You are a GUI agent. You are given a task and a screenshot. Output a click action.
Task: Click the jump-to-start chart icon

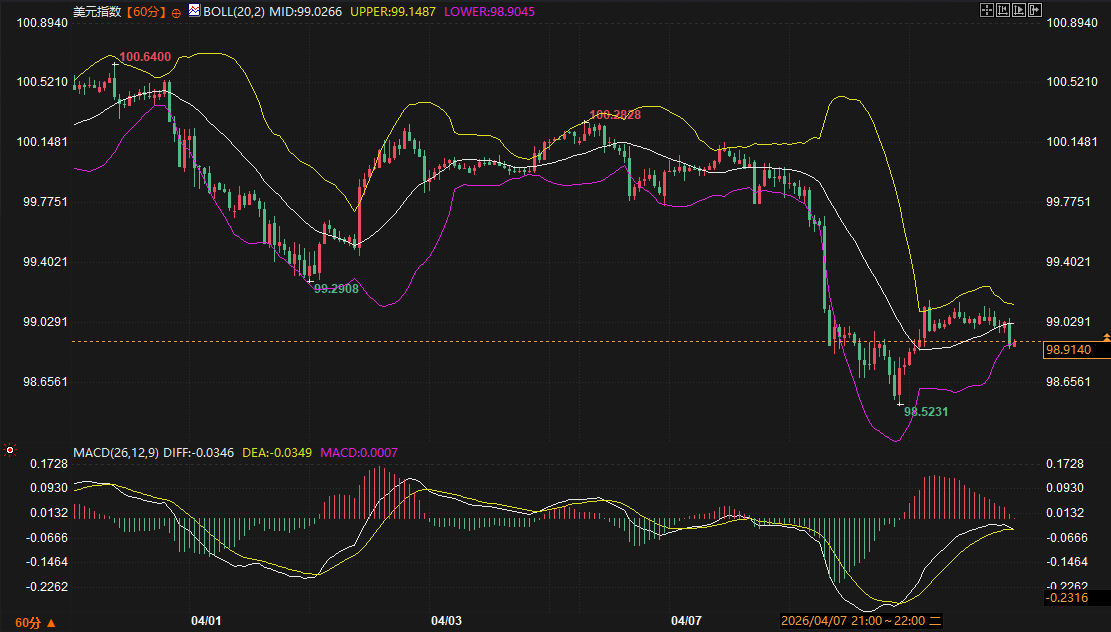(1003, 10)
